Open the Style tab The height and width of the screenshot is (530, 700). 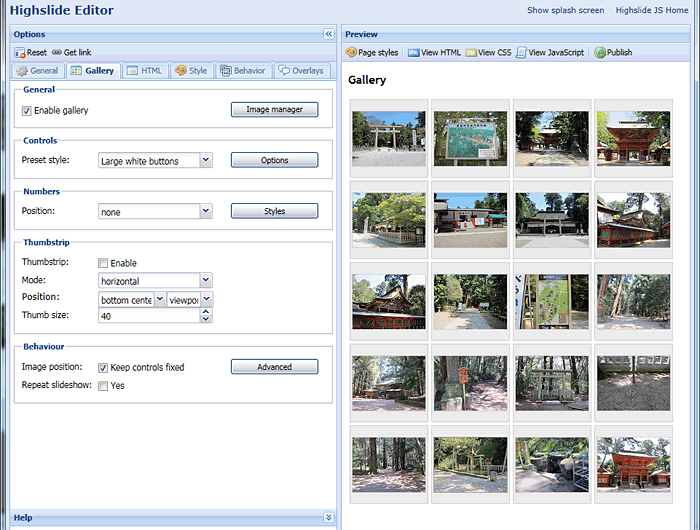tap(192, 71)
